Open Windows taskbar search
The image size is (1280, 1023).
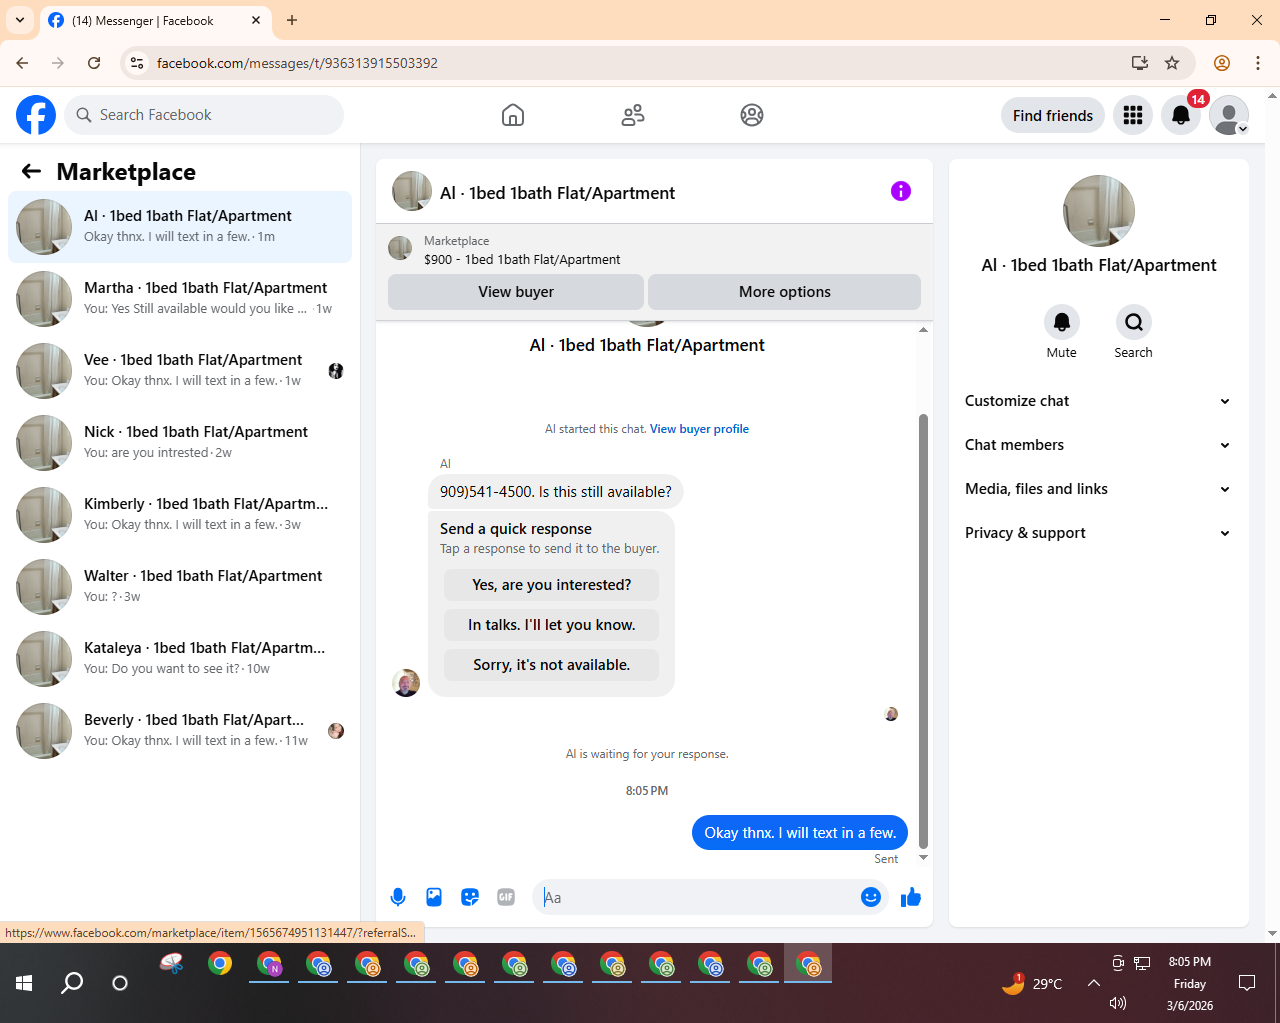click(72, 983)
